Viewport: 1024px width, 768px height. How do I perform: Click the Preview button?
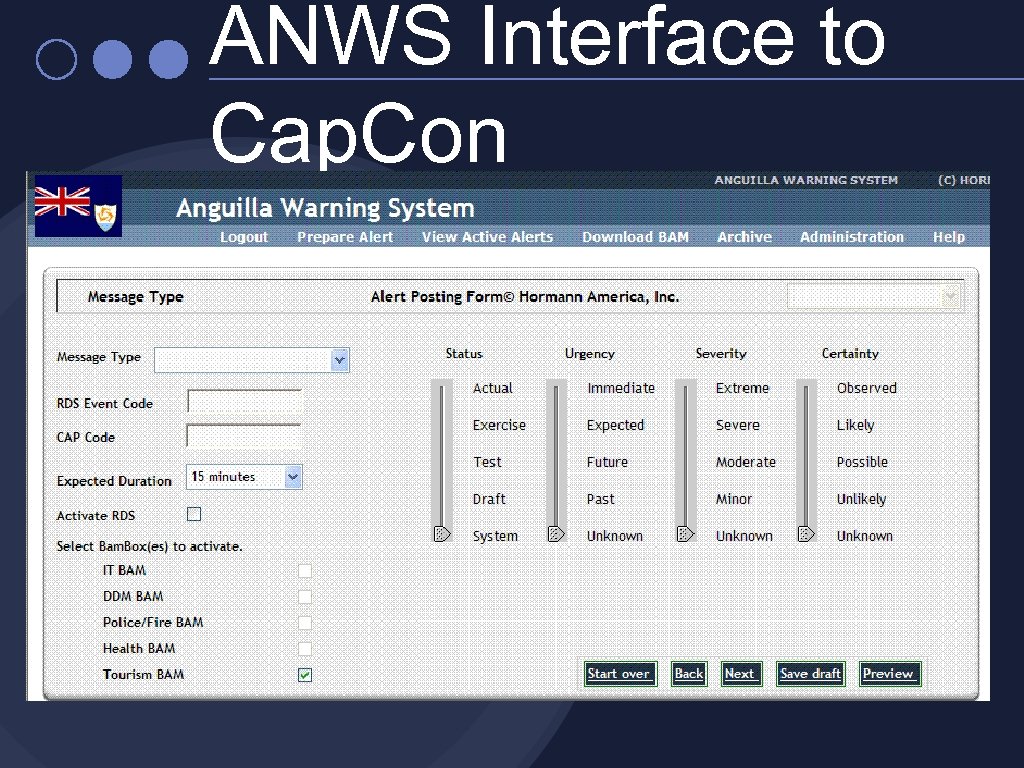pyautogui.click(x=889, y=674)
